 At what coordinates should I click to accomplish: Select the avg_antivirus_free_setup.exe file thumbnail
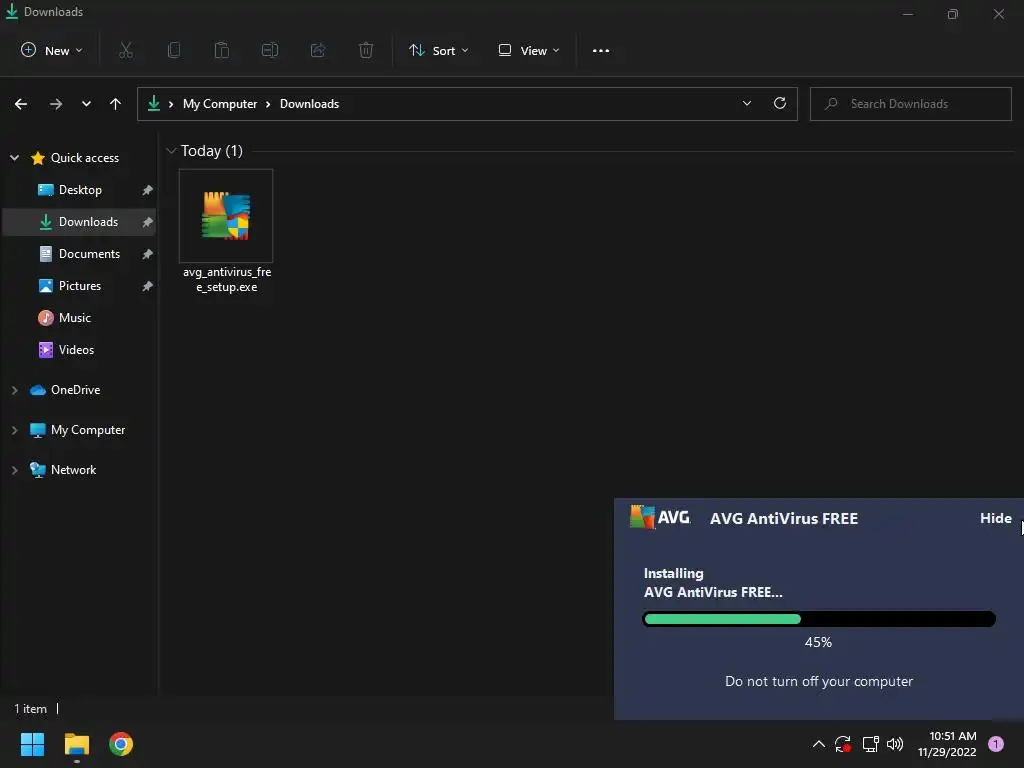226,216
